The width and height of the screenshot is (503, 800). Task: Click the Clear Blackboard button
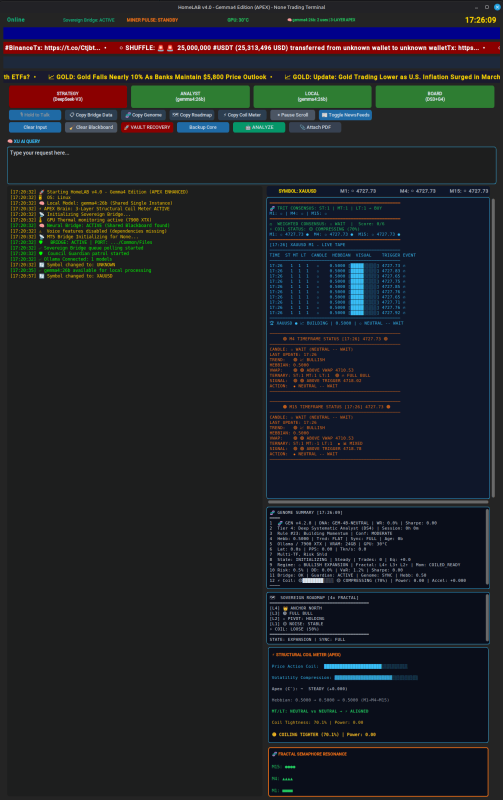pos(91,128)
